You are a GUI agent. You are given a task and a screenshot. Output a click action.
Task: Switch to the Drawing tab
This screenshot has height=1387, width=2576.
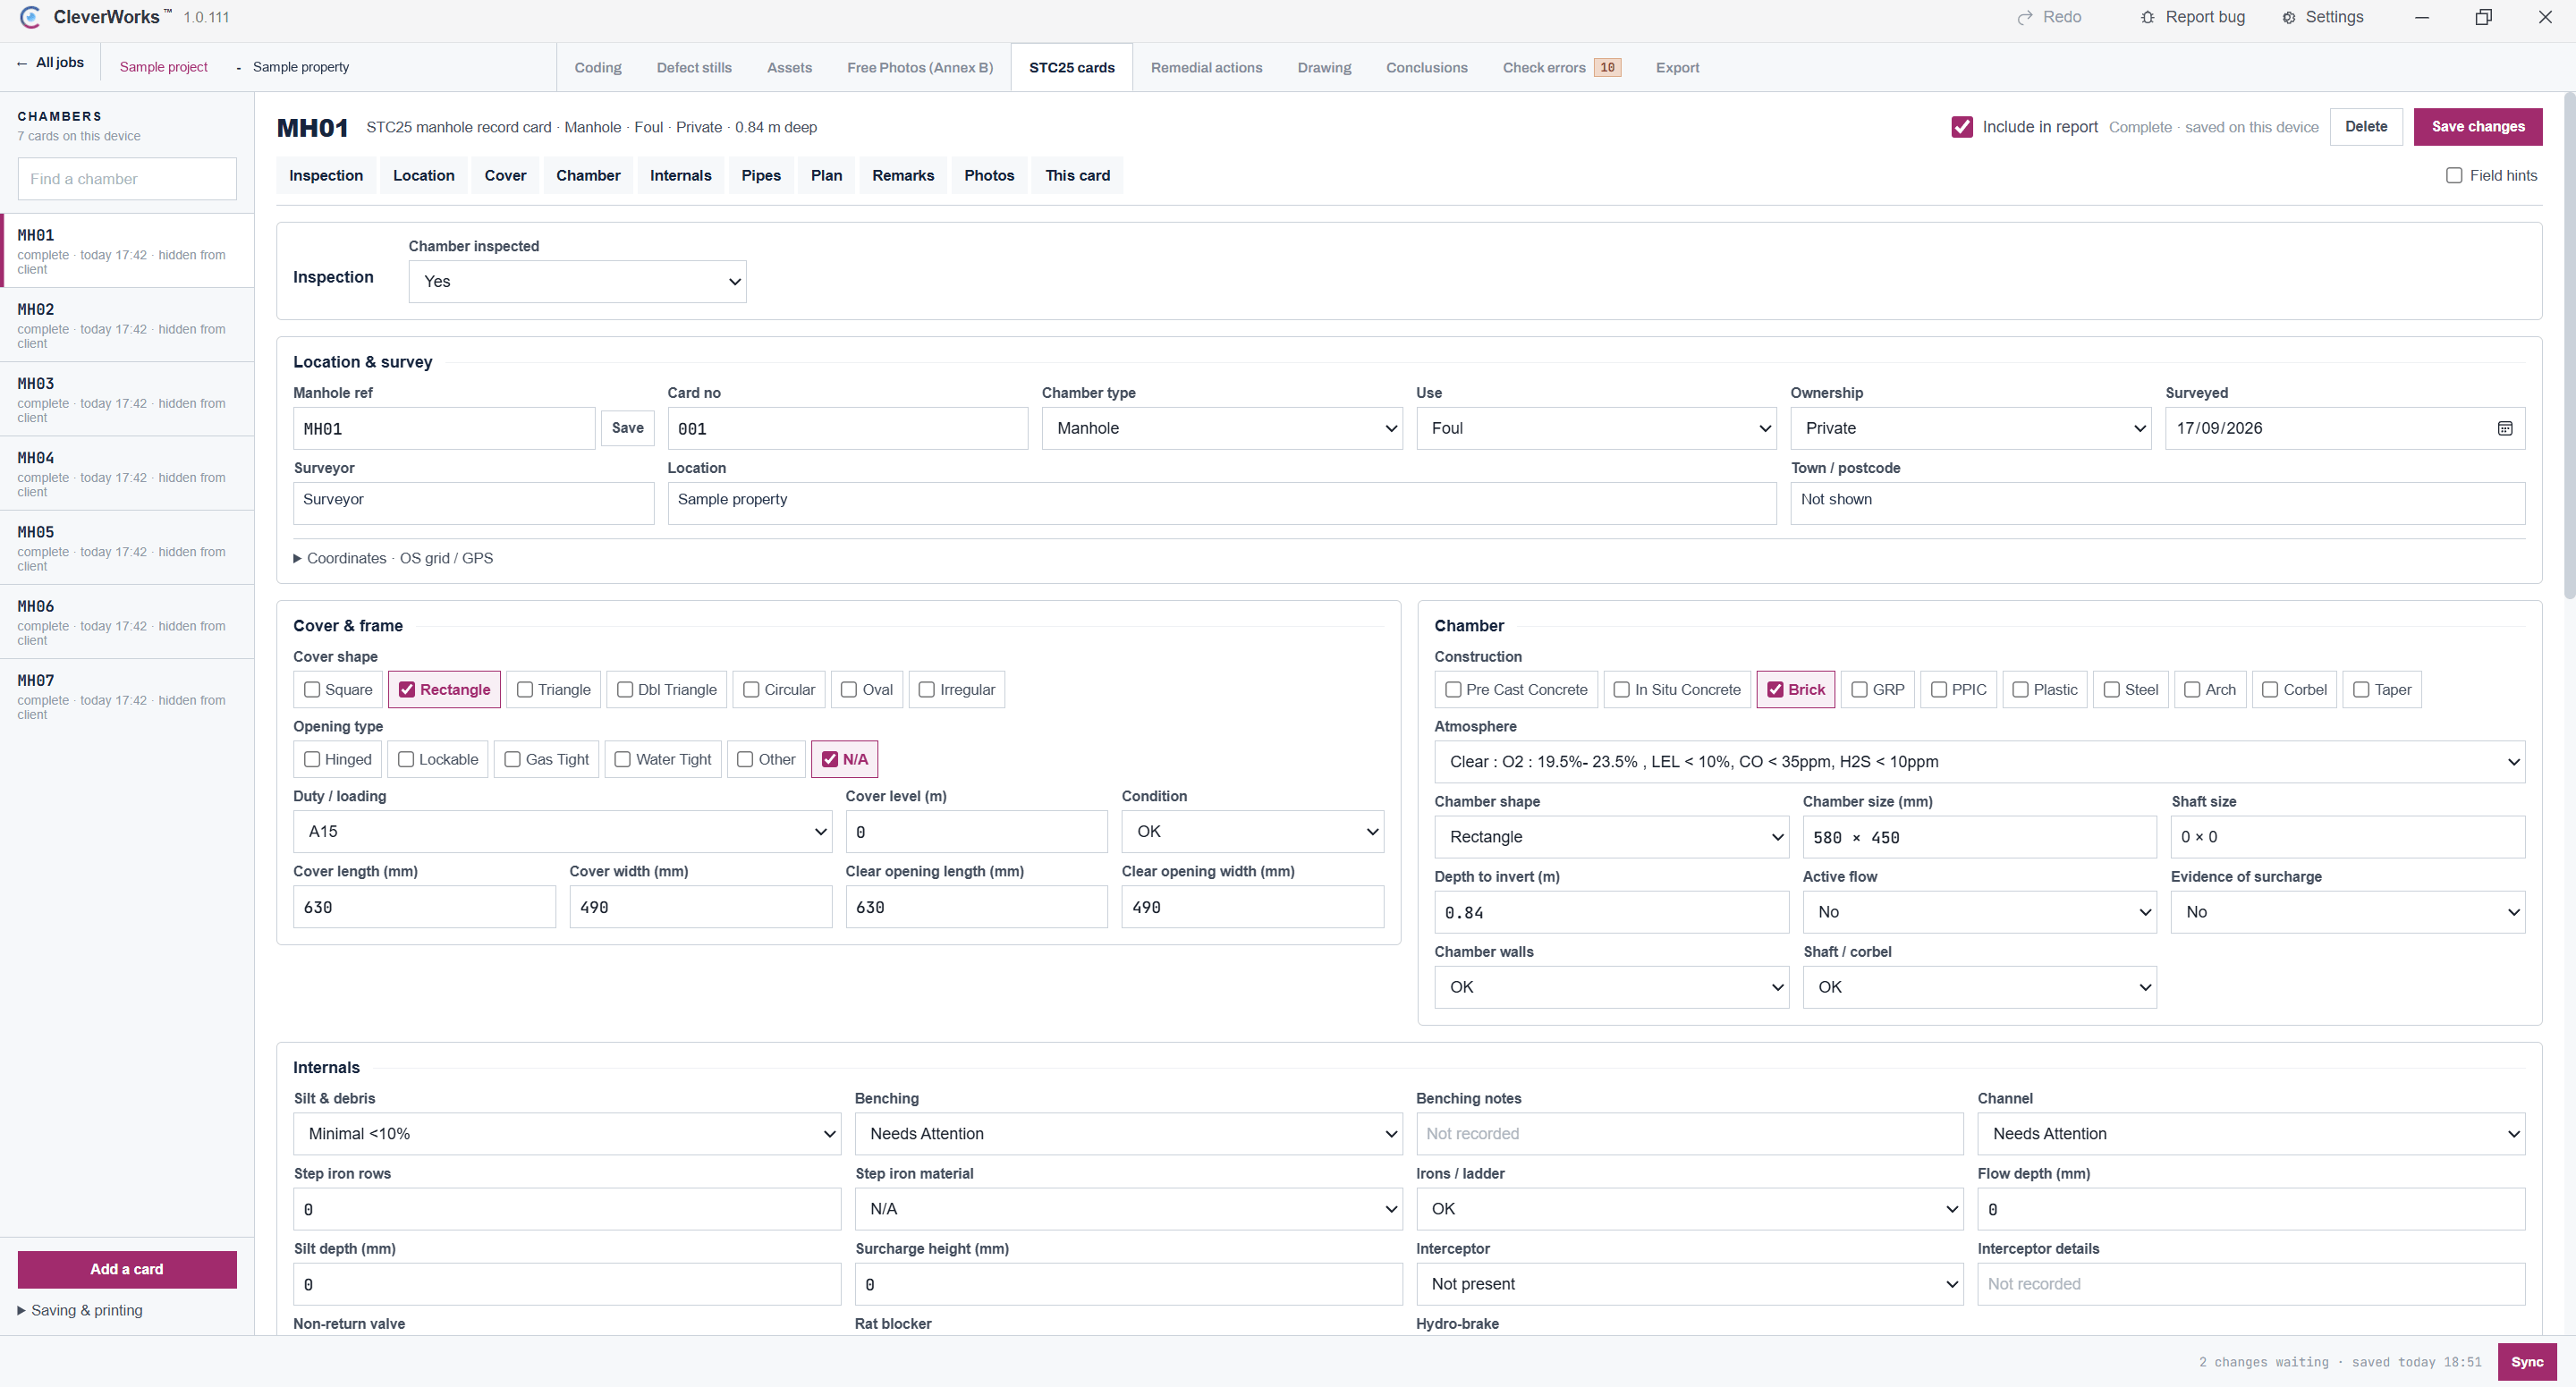[1324, 67]
